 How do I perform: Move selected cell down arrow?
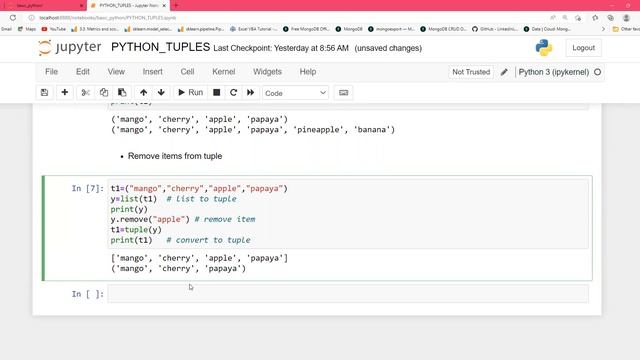click(161, 93)
